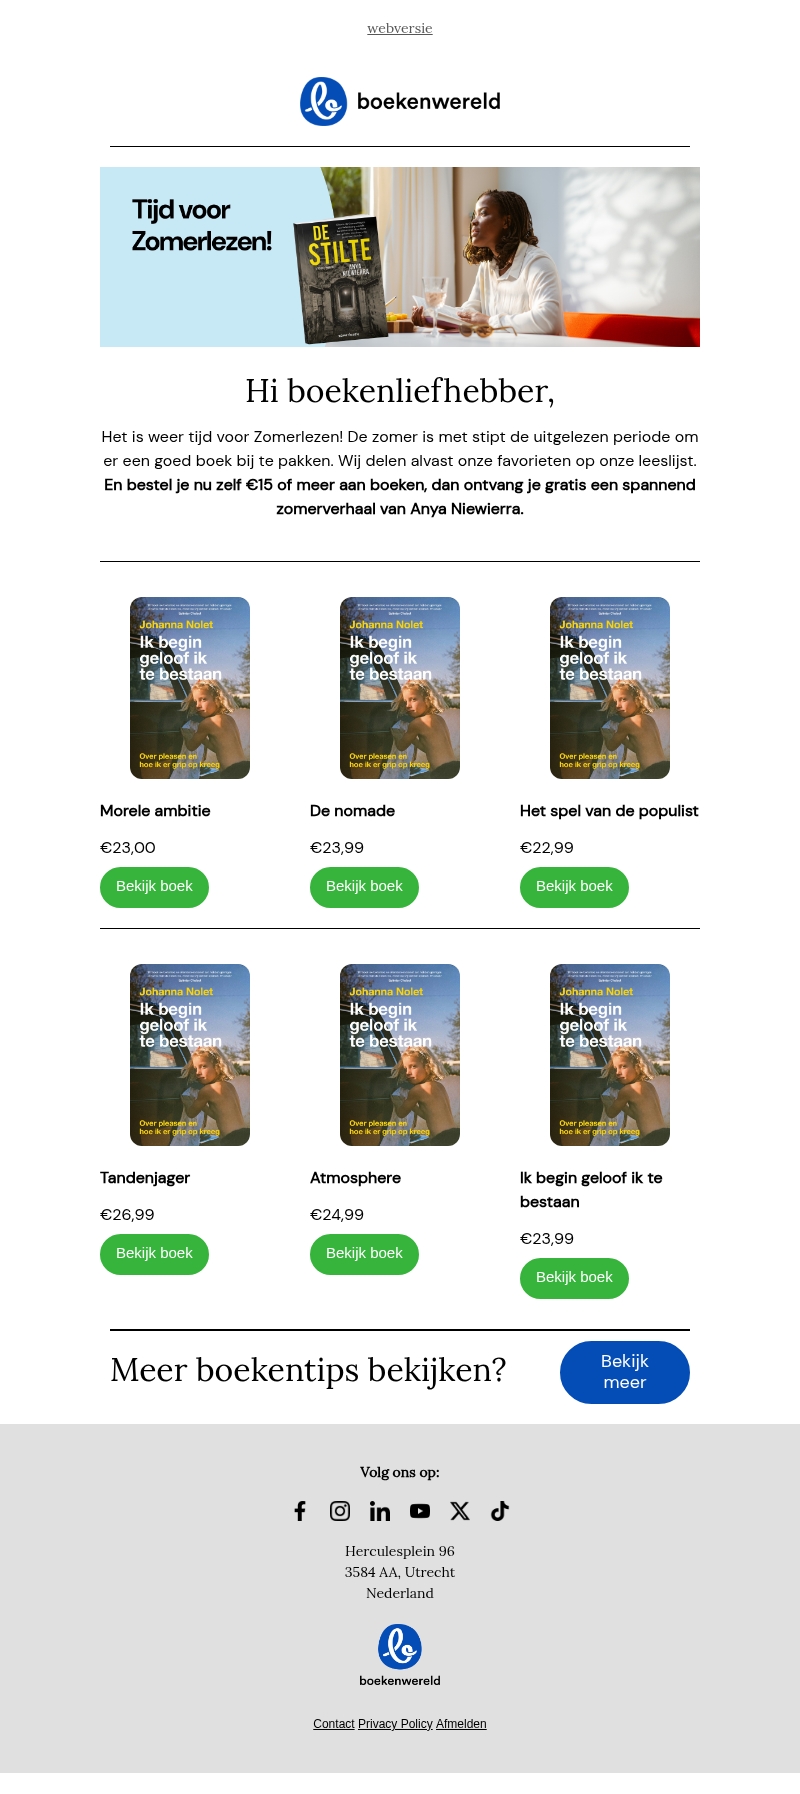Click Bekijk boek for Morele ambitie
The height and width of the screenshot is (1794, 800).
tap(154, 887)
